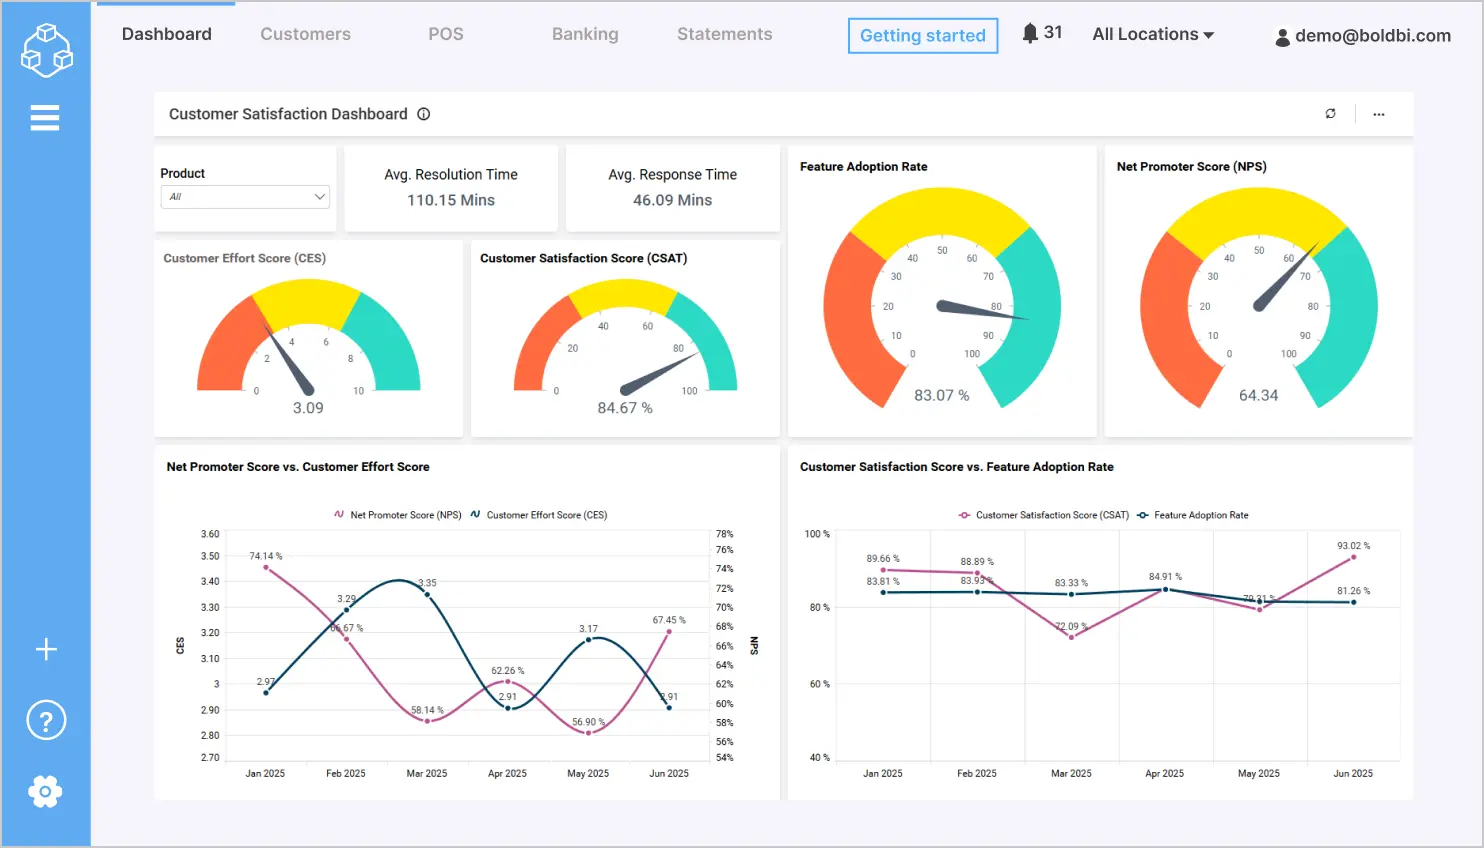Expand the All Locations dropdown
Viewport: 1484px width, 848px height.
coord(1151,33)
